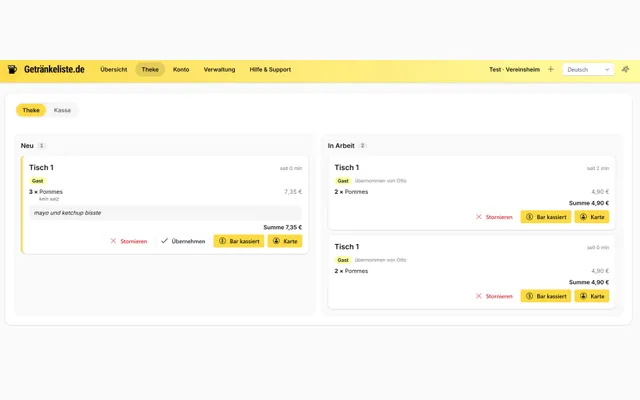Click Karte on the 7,35 € order
Image resolution: width=640 pixels, height=400 pixels.
(285, 241)
